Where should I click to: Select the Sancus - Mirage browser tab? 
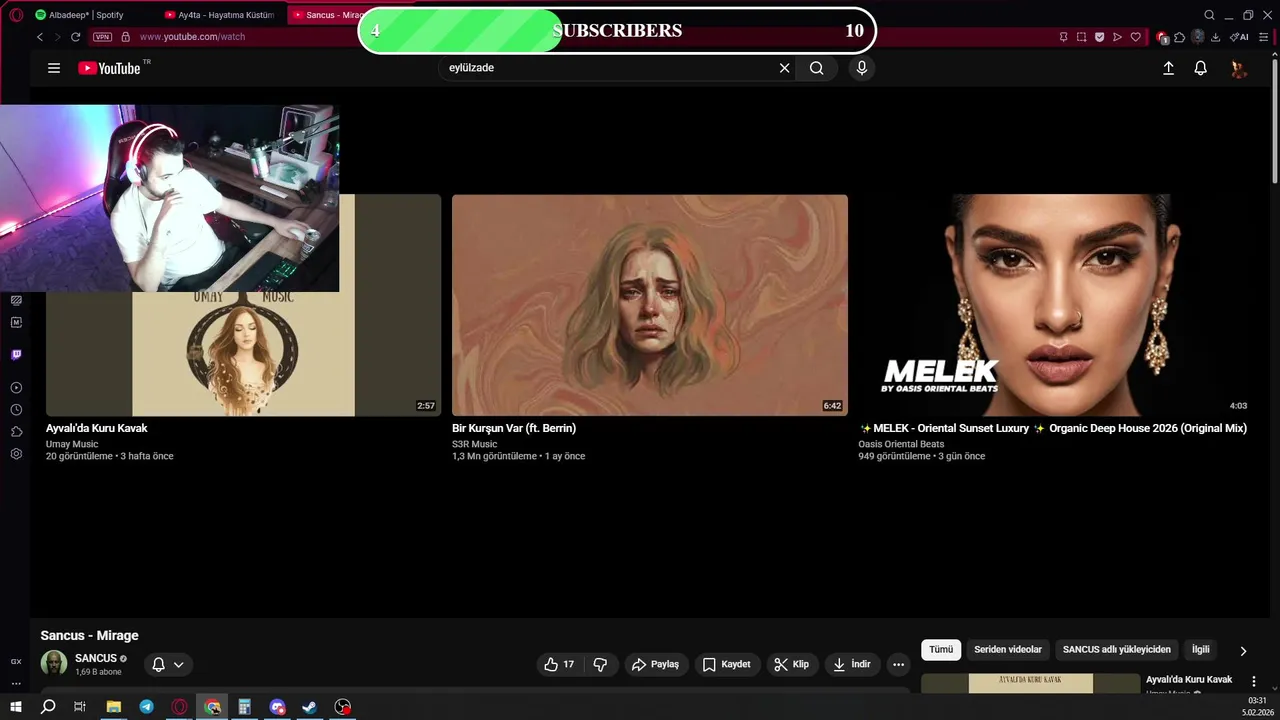pos(328,15)
